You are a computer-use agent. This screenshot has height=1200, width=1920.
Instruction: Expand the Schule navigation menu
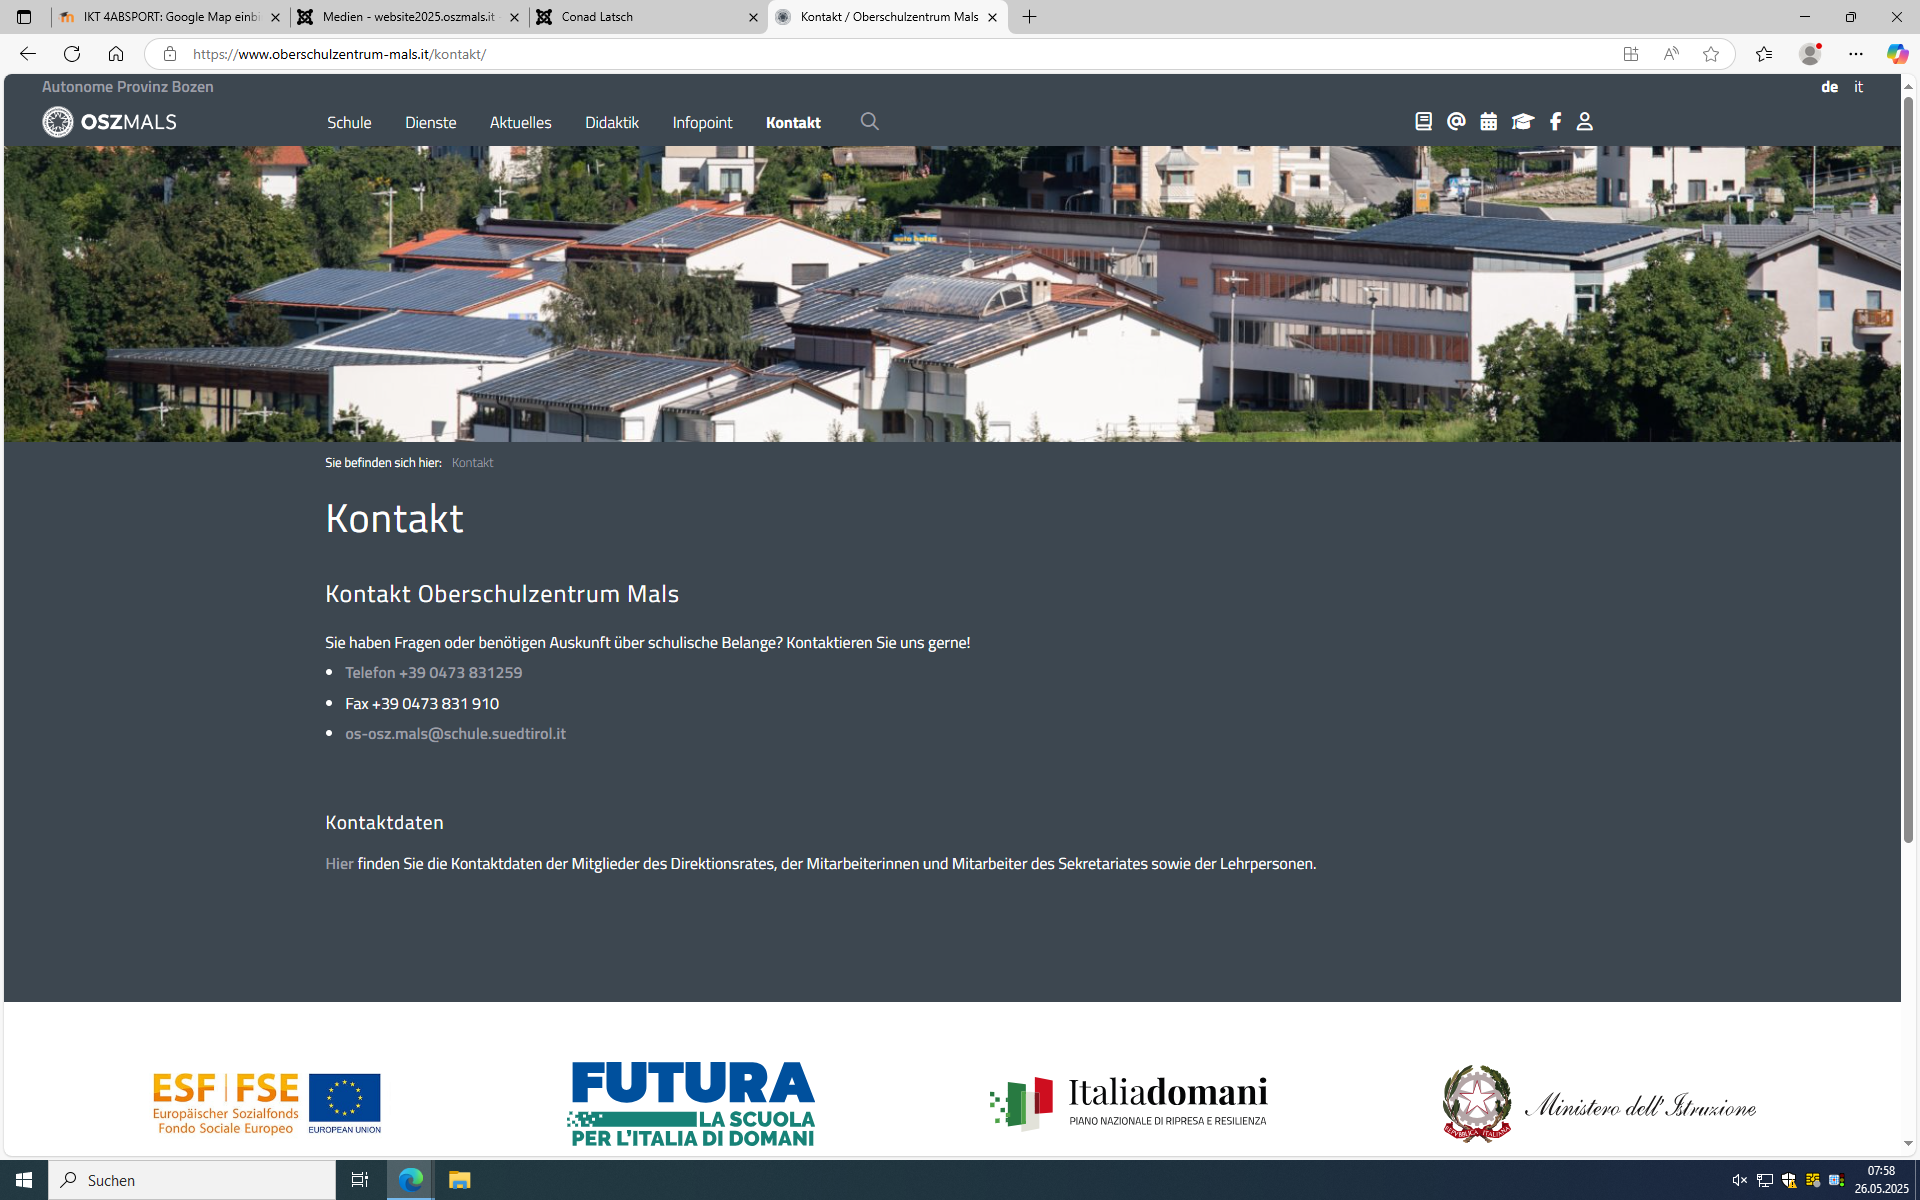pyautogui.click(x=349, y=122)
